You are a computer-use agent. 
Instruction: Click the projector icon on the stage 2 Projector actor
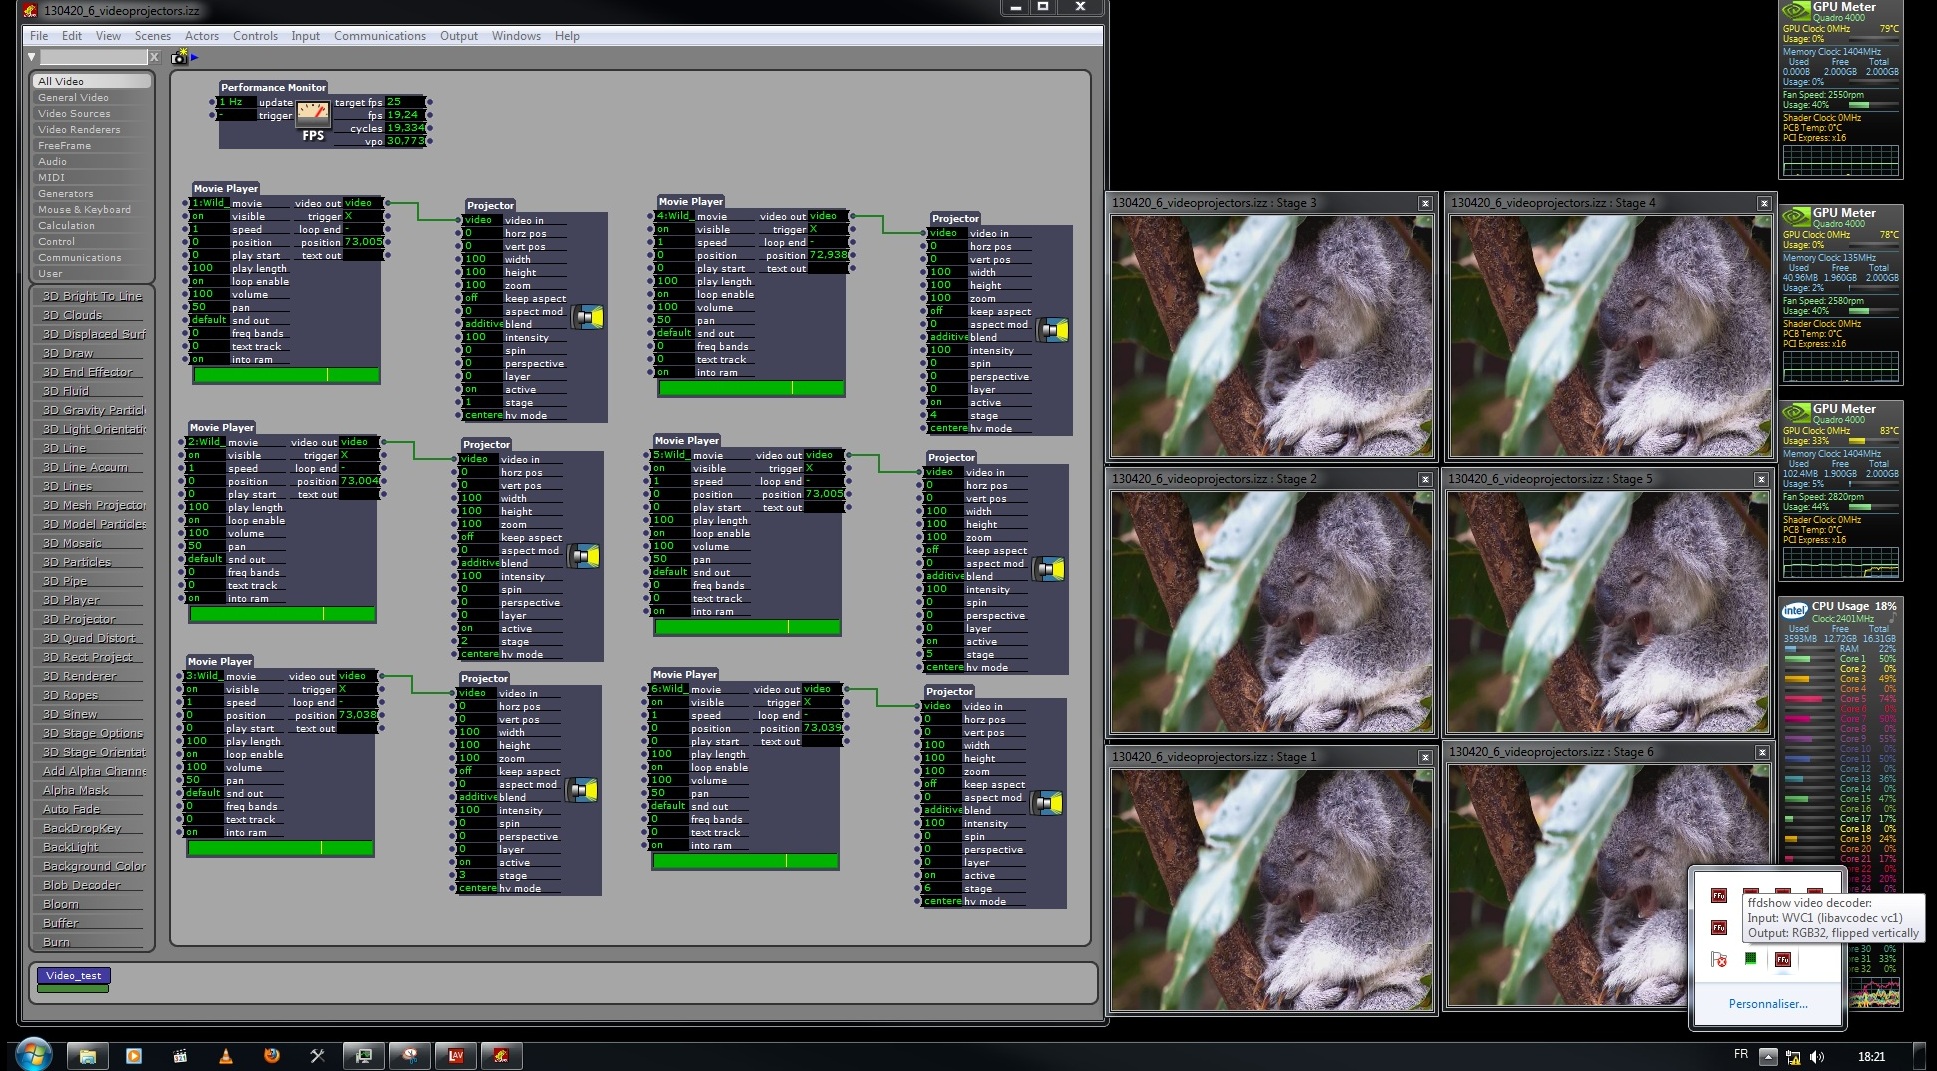(584, 557)
